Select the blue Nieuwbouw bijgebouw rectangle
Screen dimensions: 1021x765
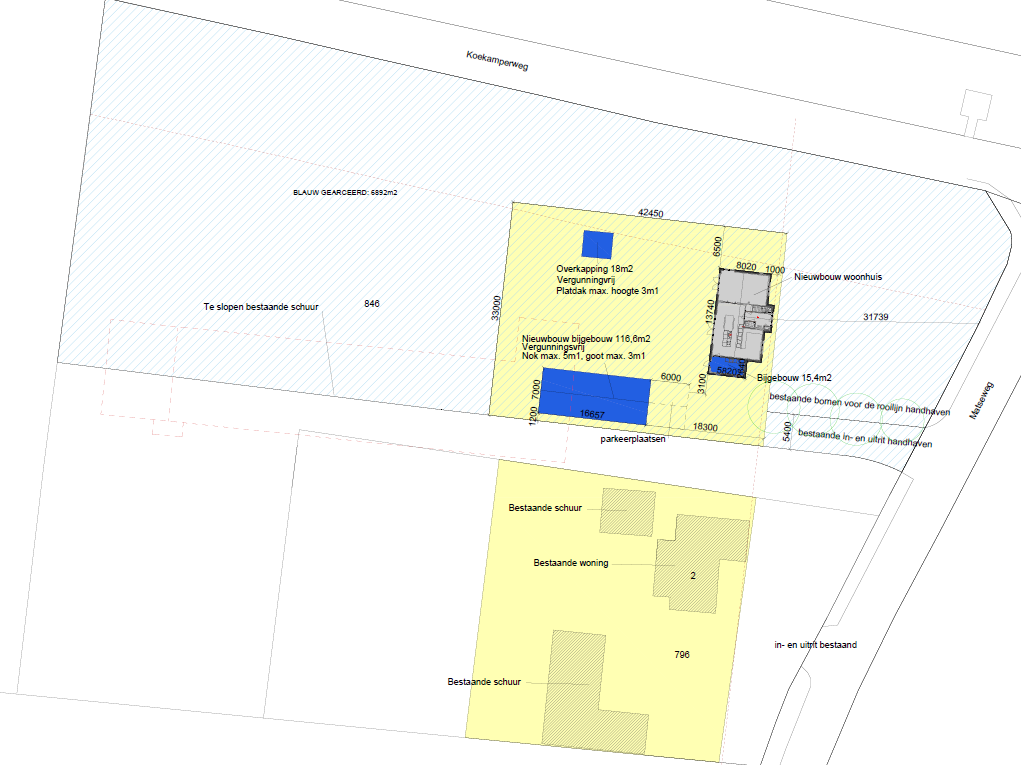point(595,395)
